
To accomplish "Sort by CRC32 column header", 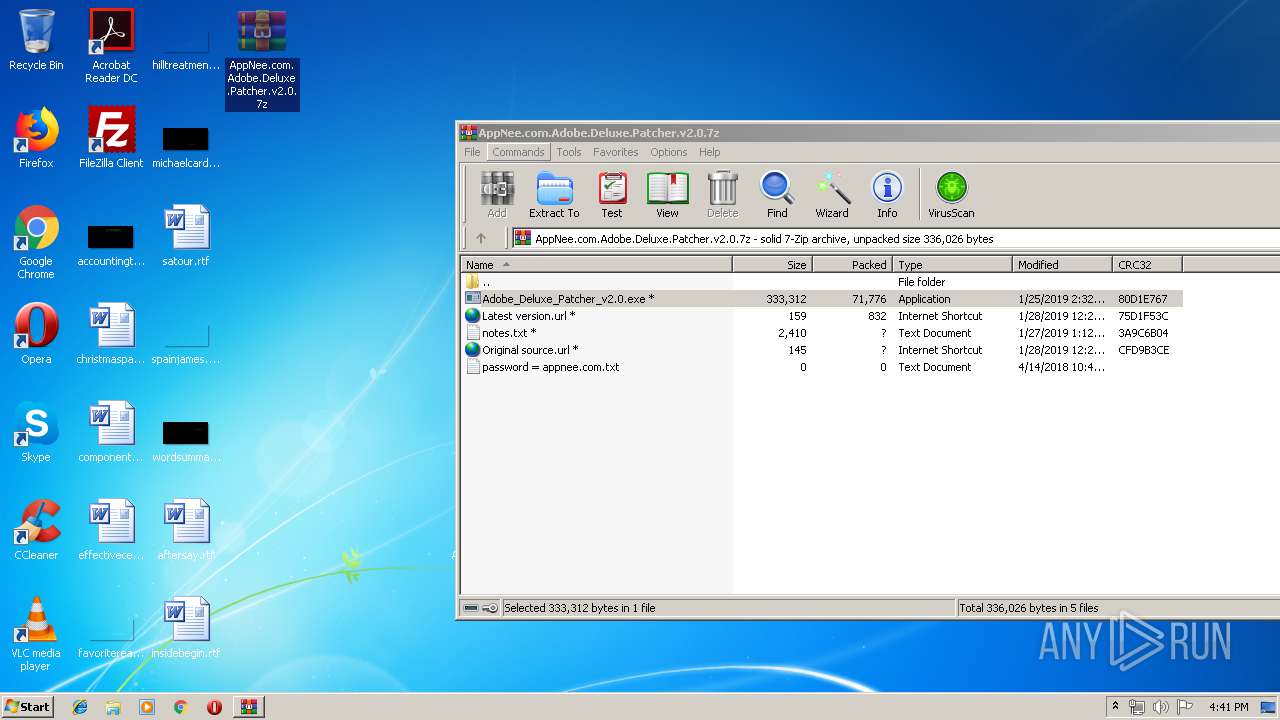I will (x=1148, y=265).
